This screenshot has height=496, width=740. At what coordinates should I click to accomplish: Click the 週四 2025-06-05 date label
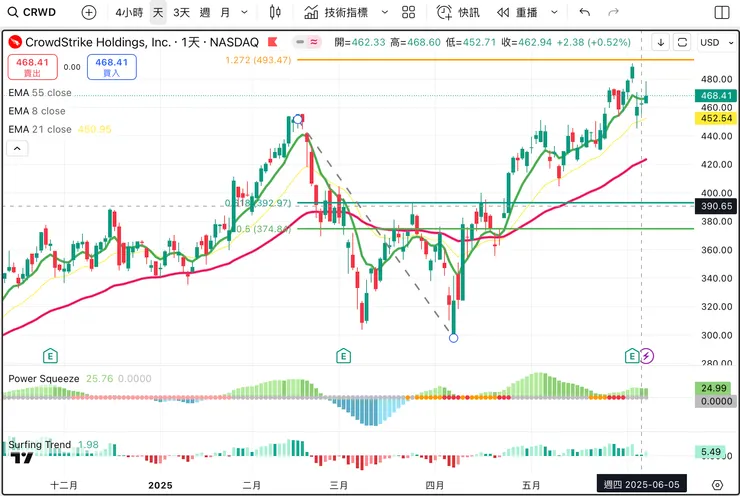[x=641, y=485]
